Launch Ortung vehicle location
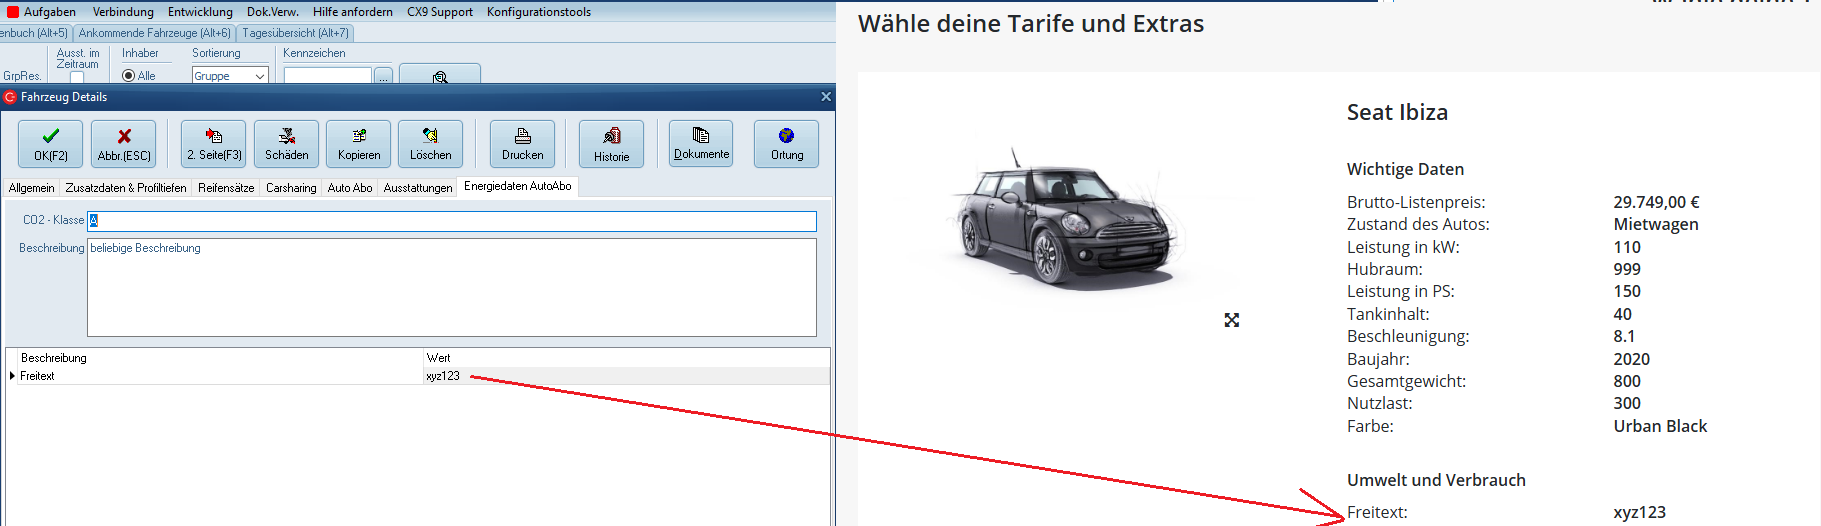Screen dimensions: 1821x526 click(786, 144)
